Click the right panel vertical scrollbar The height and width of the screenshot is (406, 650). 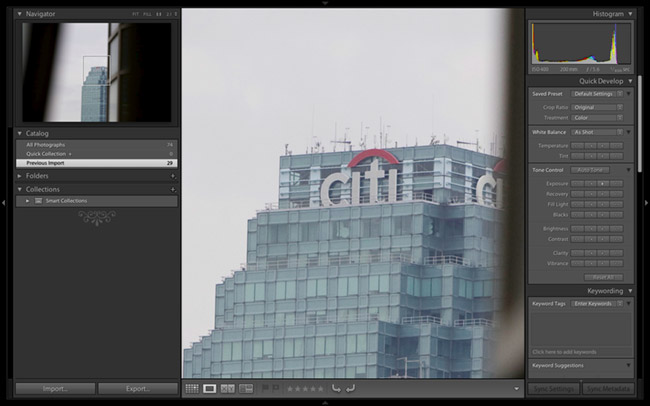click(x=640, y=124)
